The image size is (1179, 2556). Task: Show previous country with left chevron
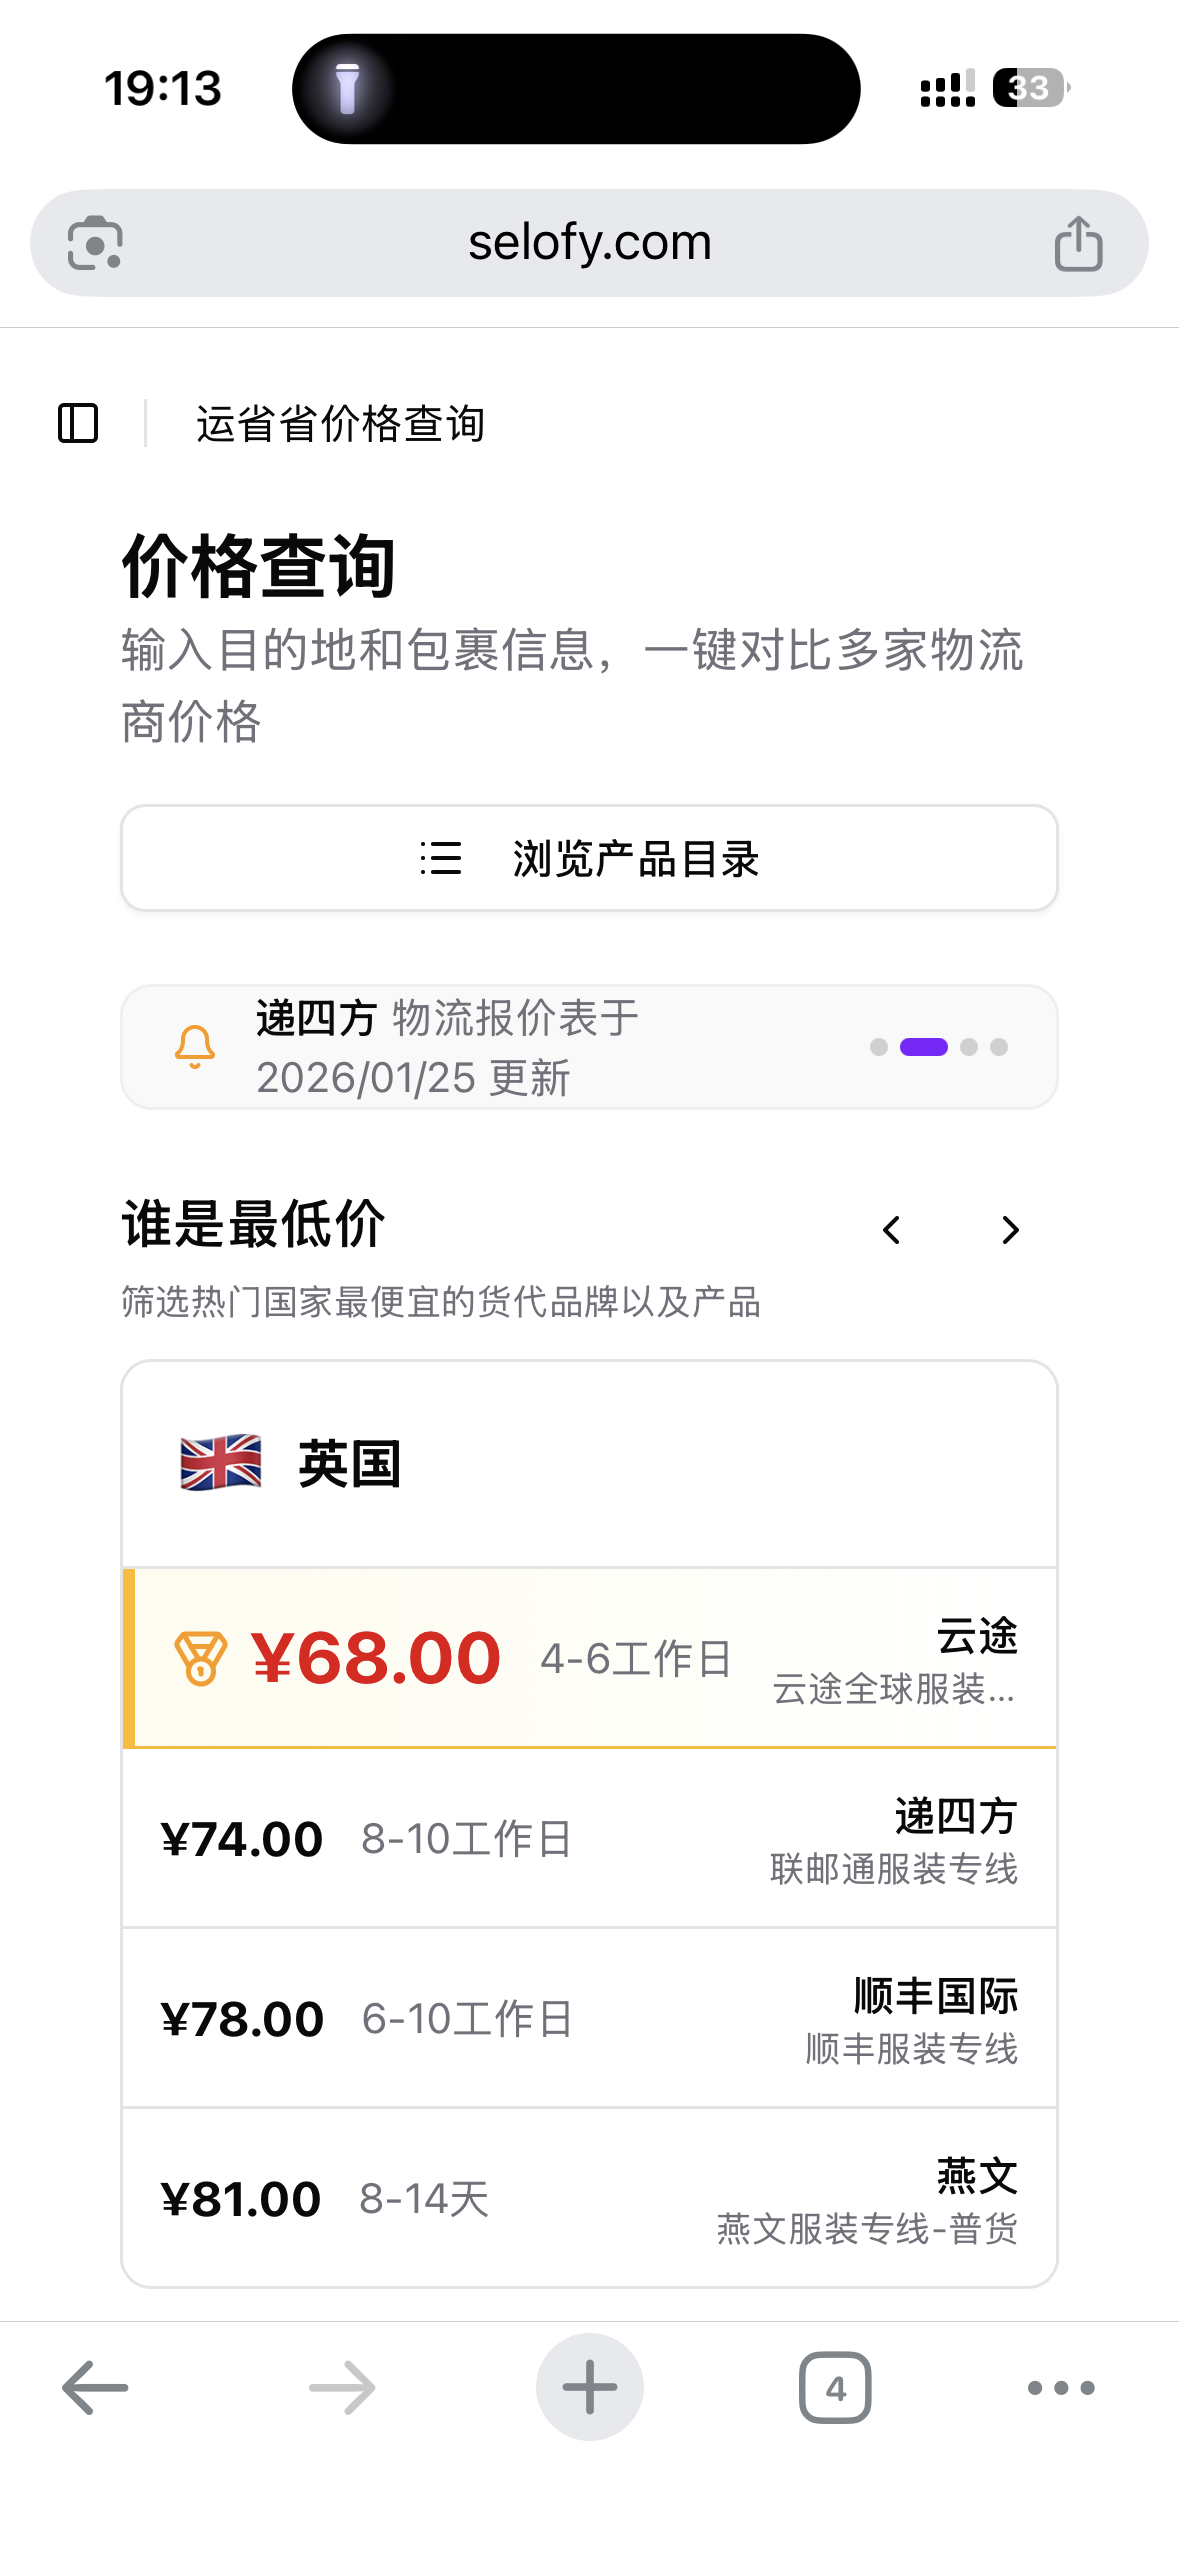[x=892, y=1230]
